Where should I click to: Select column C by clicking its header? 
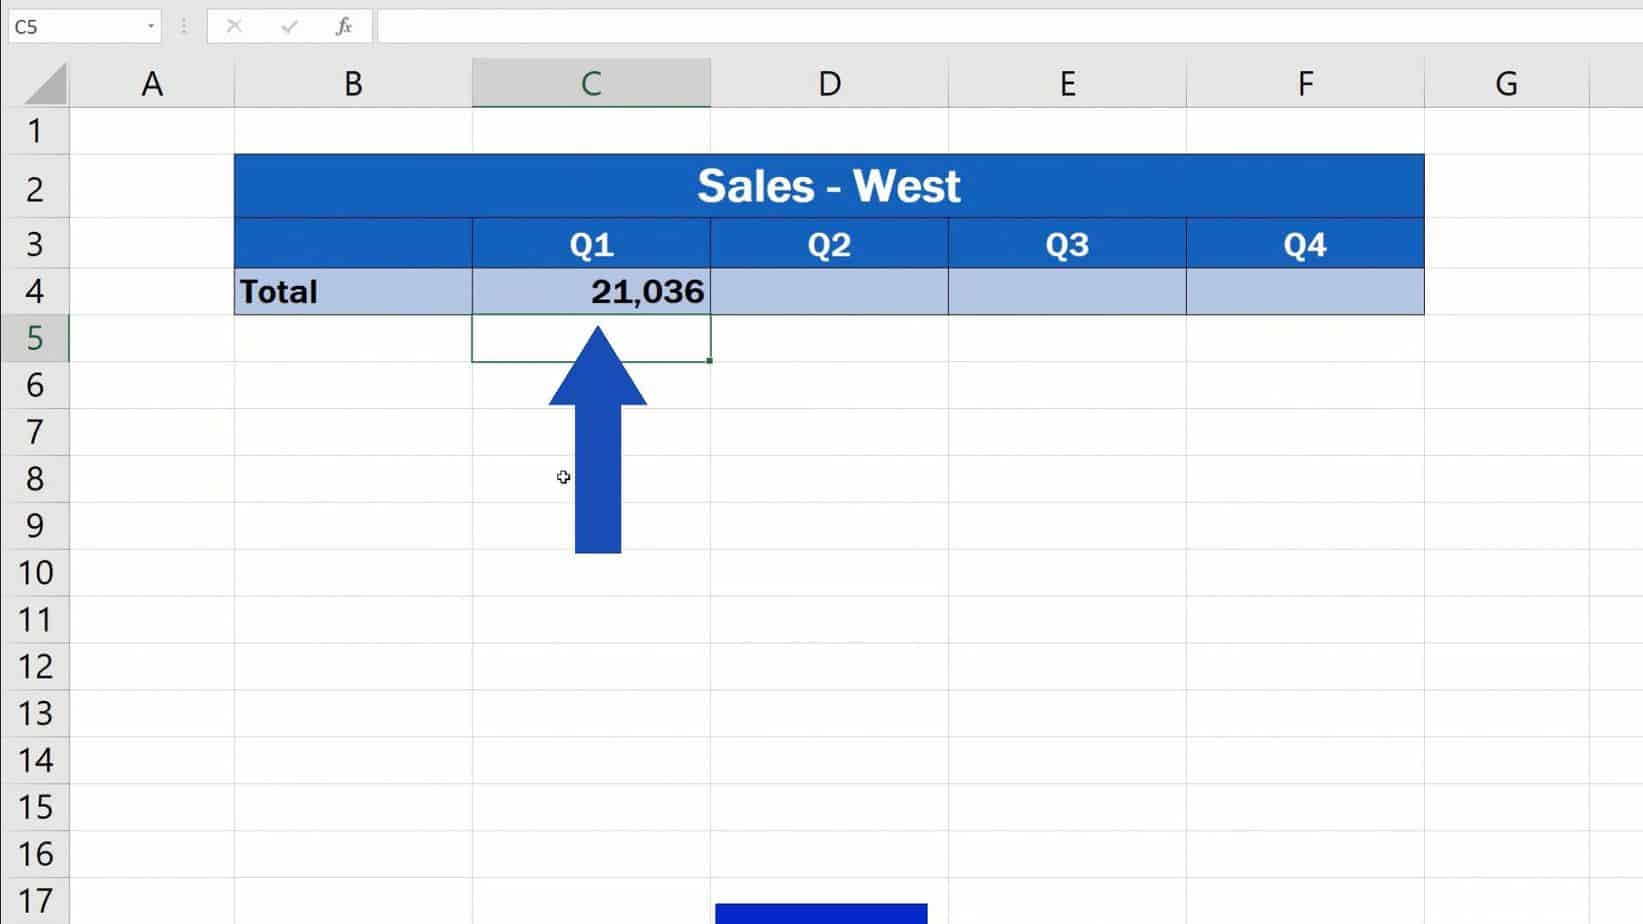coord(590,82)
